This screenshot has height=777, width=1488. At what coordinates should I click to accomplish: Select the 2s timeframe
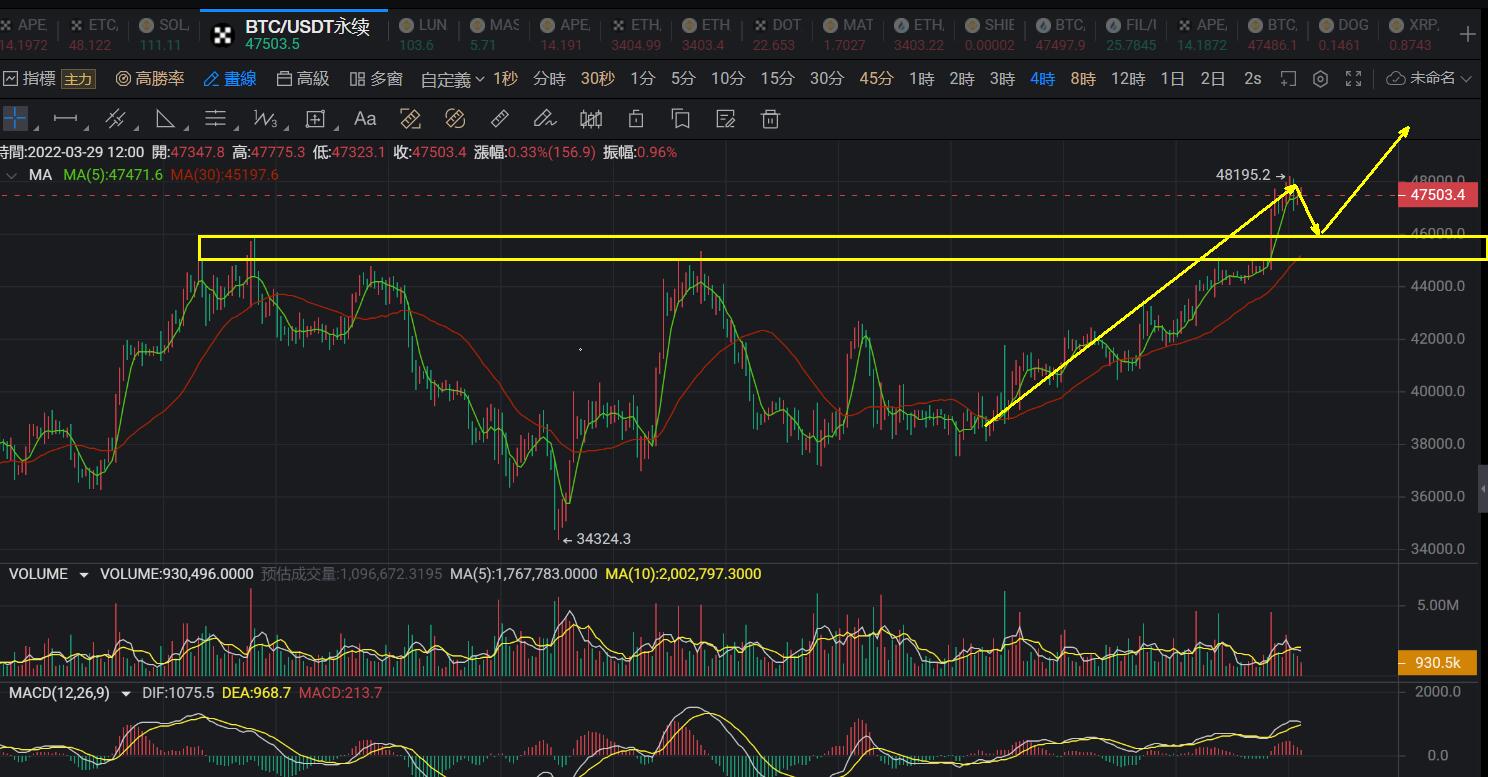(1252, 79)
